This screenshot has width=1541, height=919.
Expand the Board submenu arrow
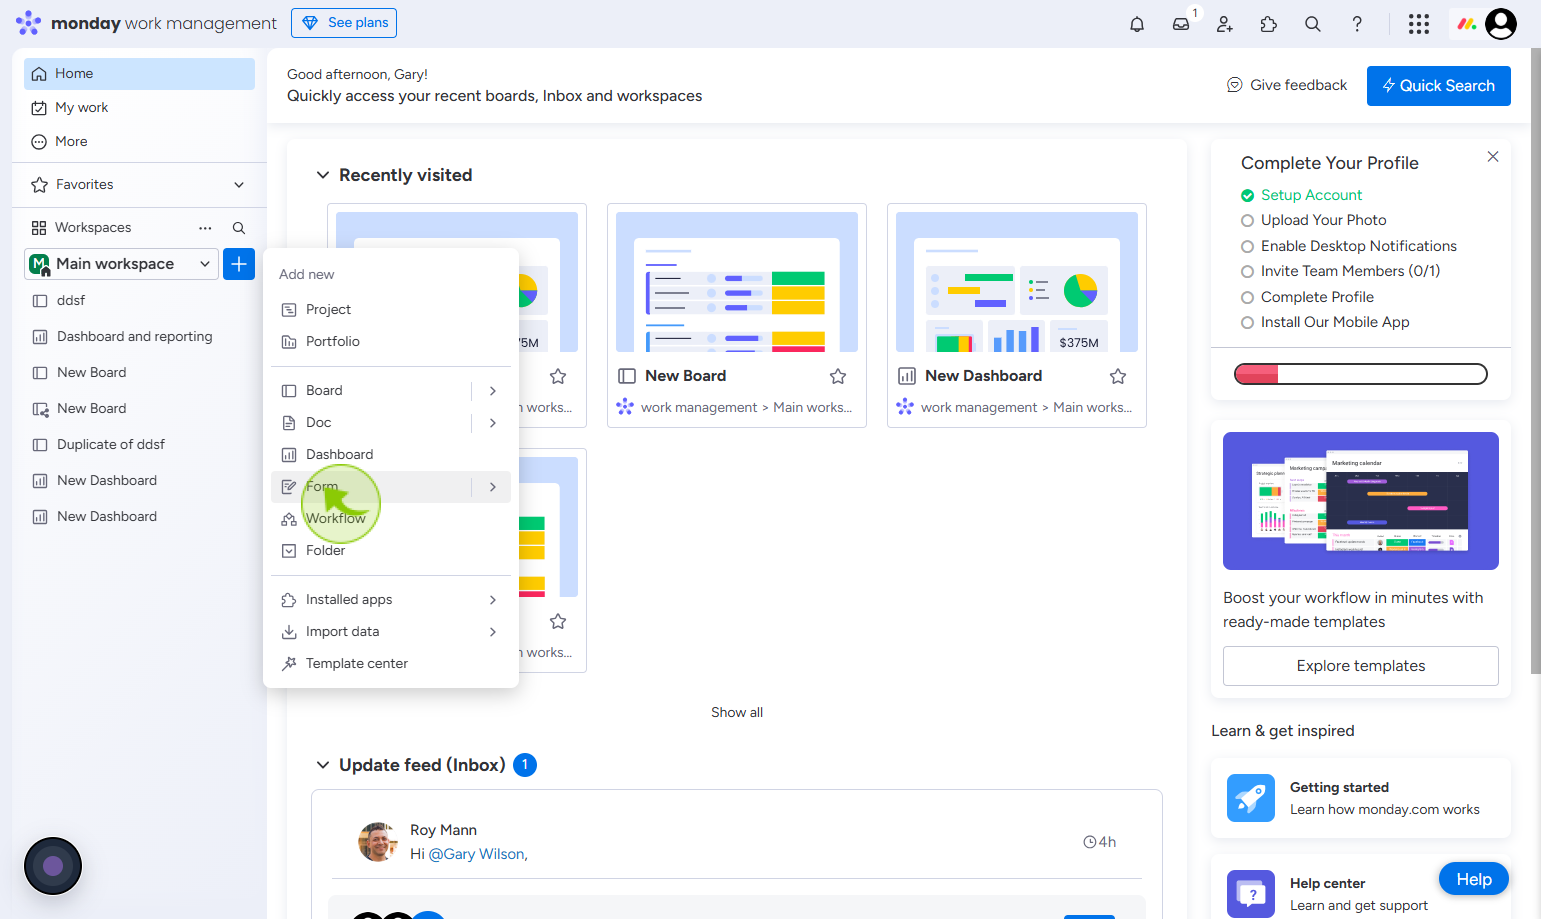[493, 391]
